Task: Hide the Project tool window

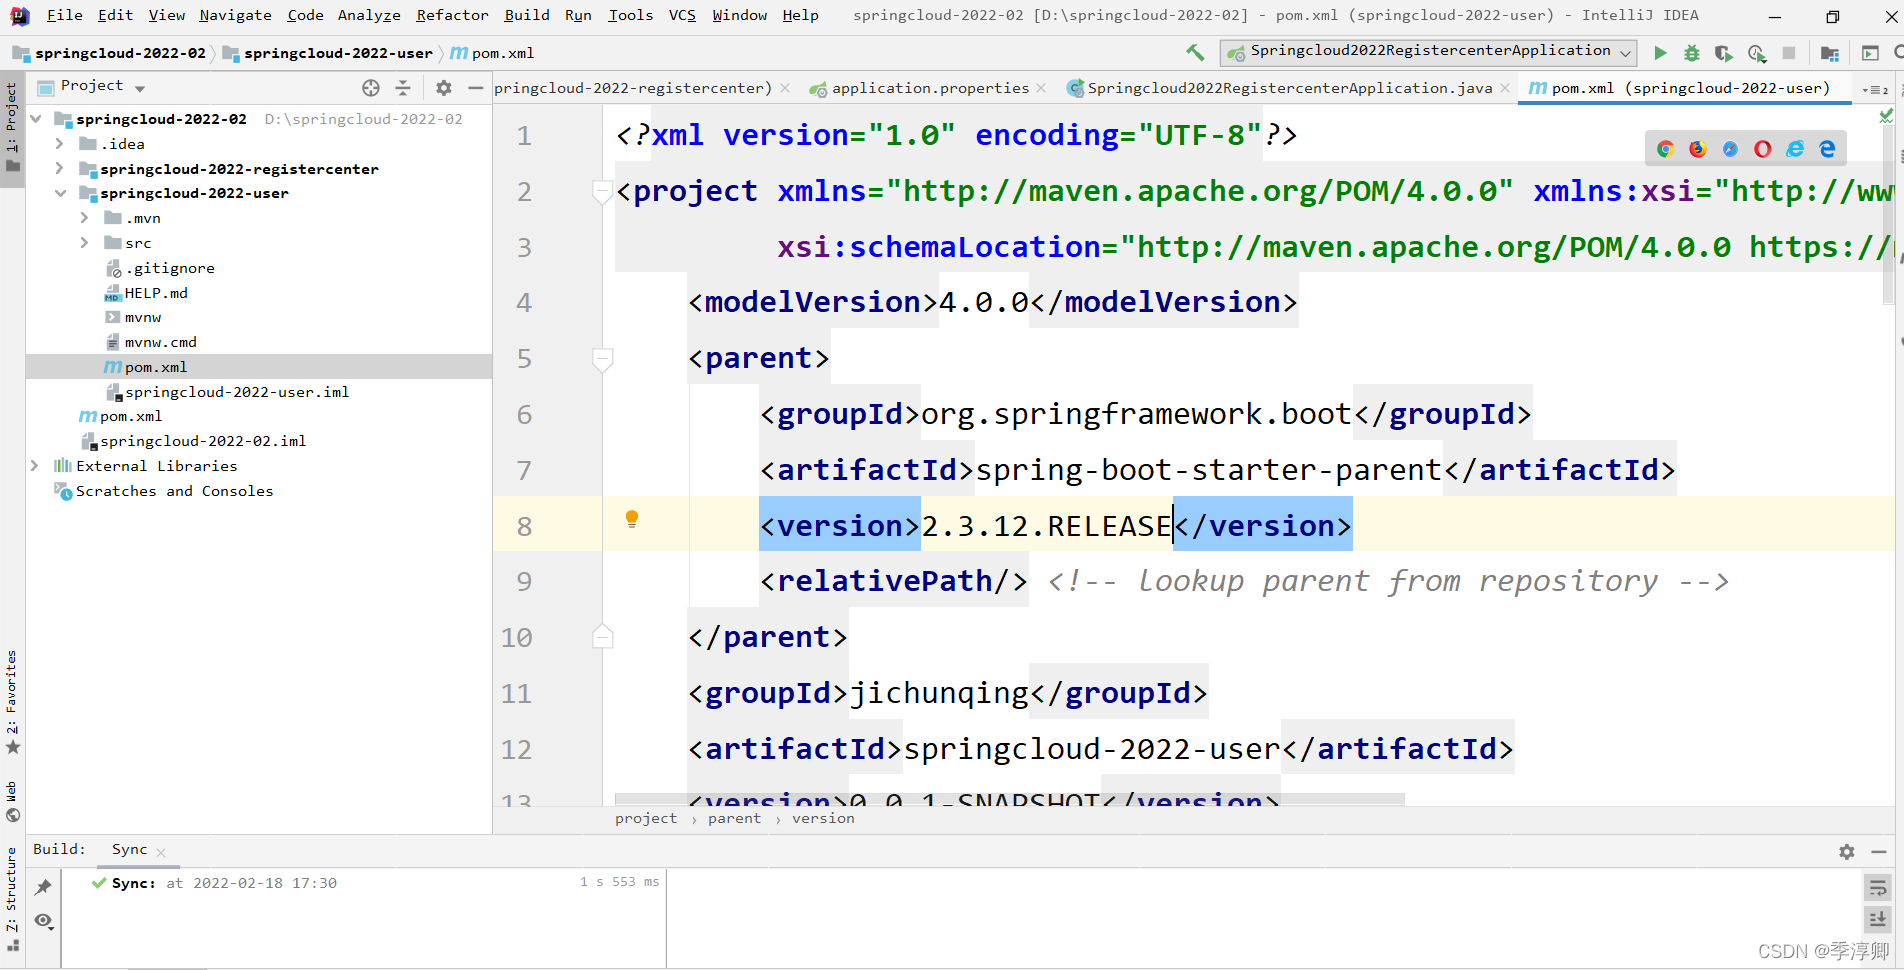Action: click(476, 88)
